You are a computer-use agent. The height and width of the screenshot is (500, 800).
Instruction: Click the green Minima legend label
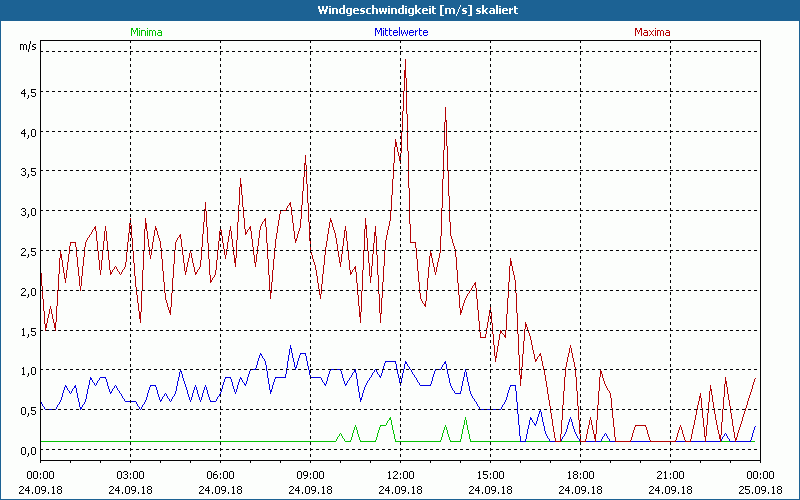[145, 32]
